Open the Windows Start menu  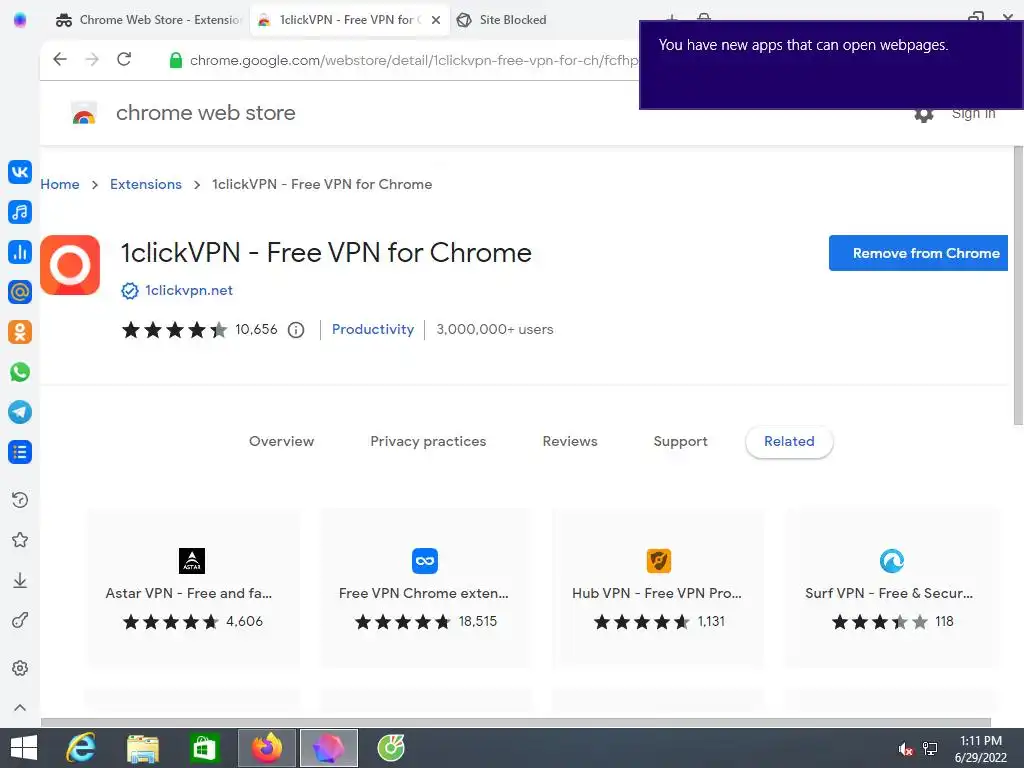(24, 748)
